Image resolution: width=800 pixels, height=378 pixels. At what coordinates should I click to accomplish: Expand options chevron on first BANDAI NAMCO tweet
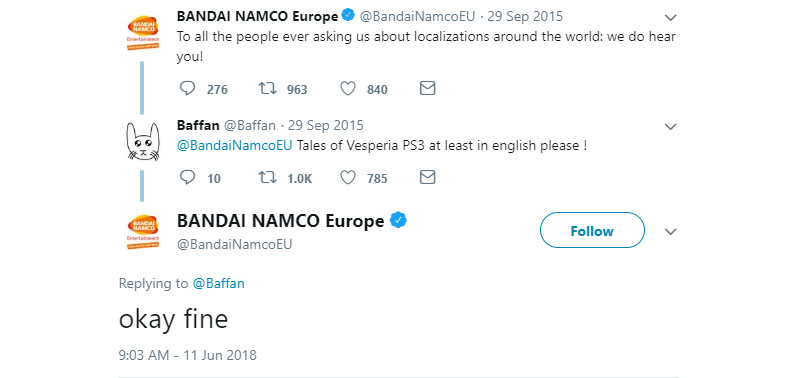tap(671, 18)
